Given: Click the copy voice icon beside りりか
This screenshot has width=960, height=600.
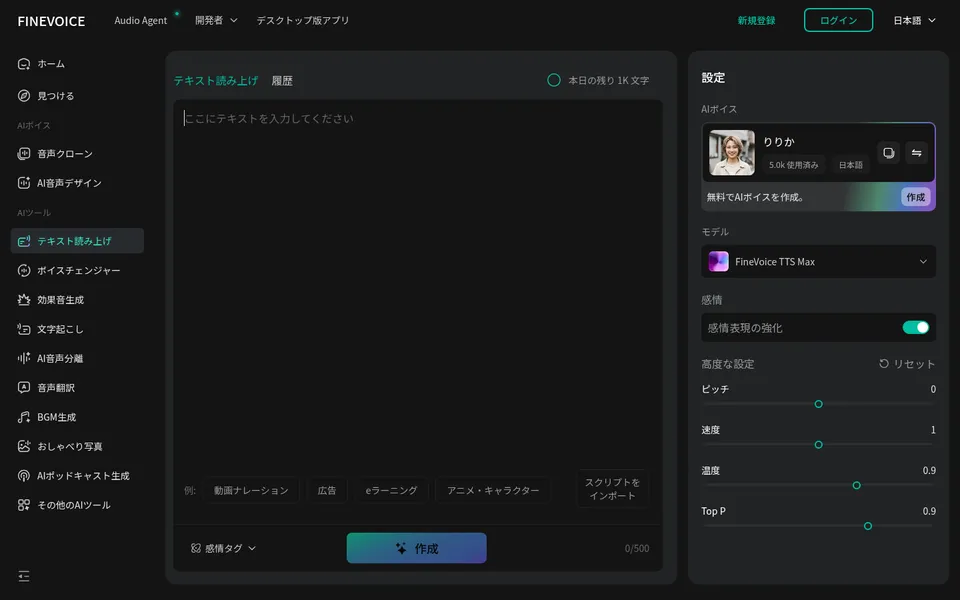Looking at the screenshot, I should point(888,153).
